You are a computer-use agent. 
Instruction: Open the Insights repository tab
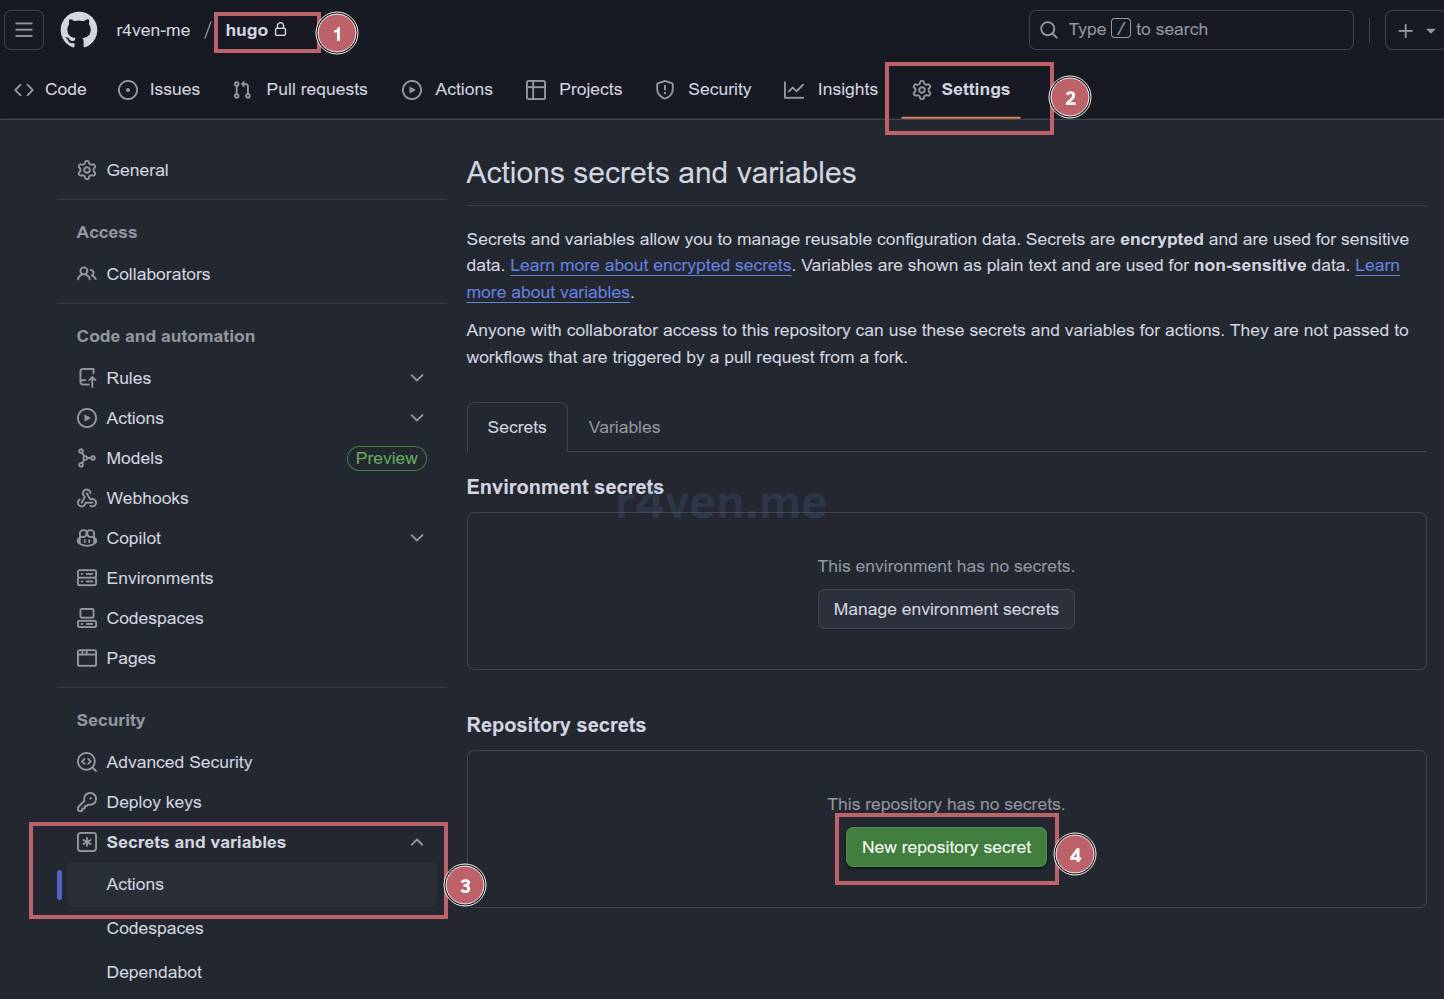831,90
